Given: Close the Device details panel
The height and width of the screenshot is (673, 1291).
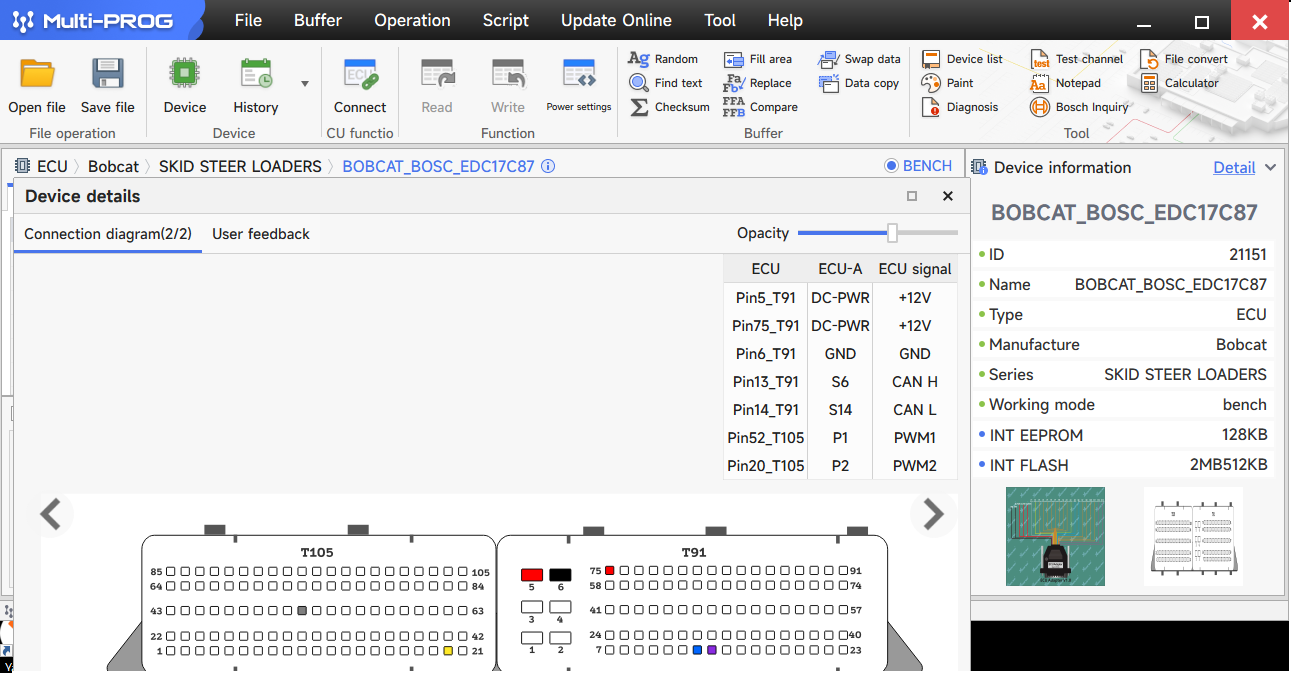Looking at the screenshot, I should coord(948,196).
